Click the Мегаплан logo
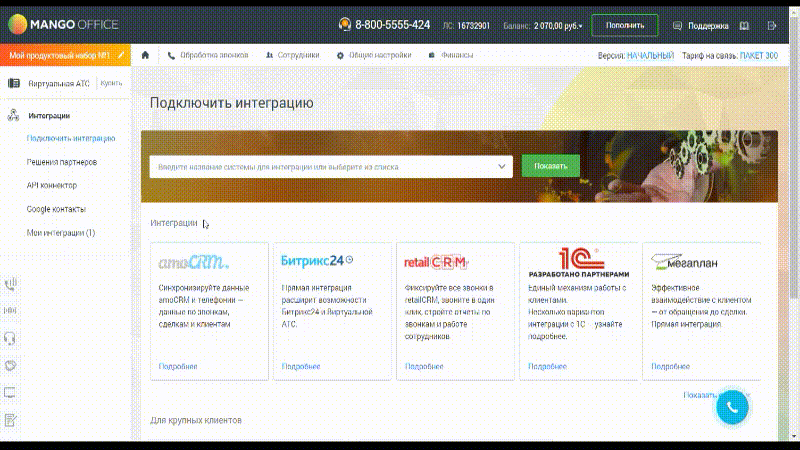 pos(684,262)
